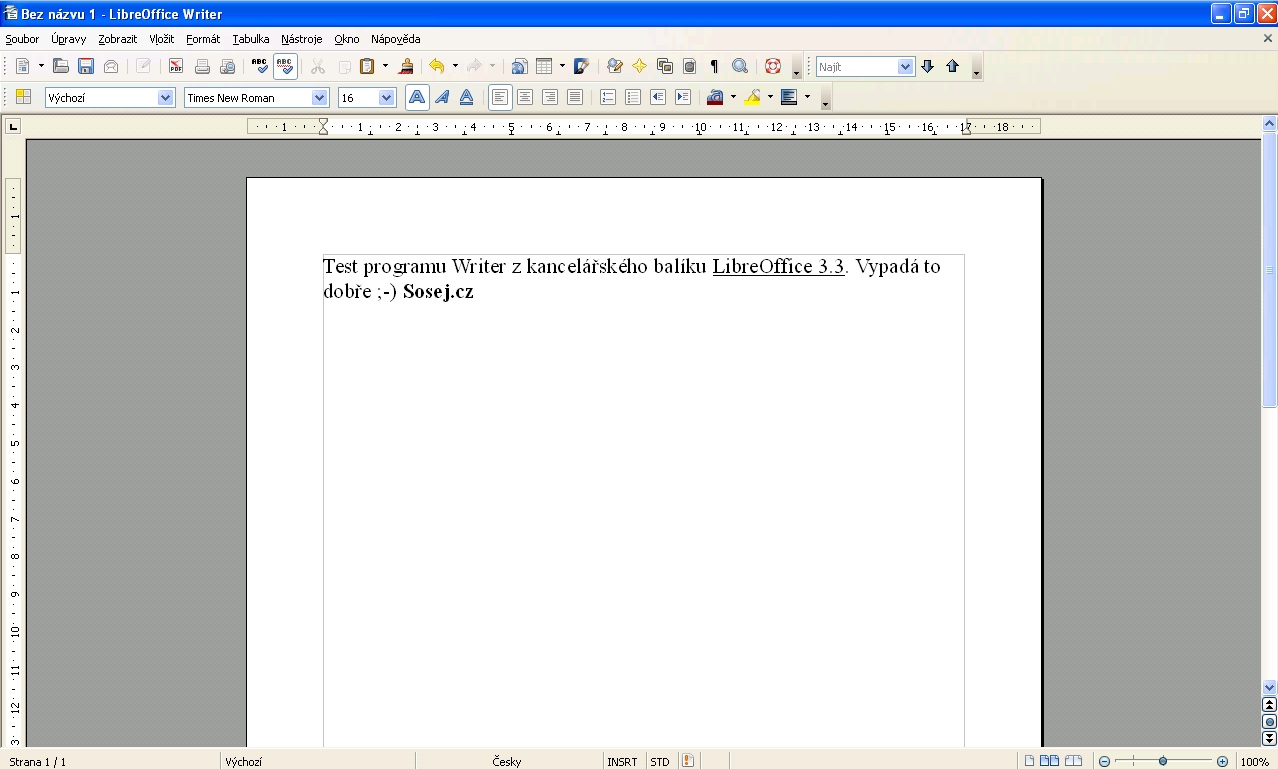Expand the Insert Table dropdown arrow

click(562, 67)
